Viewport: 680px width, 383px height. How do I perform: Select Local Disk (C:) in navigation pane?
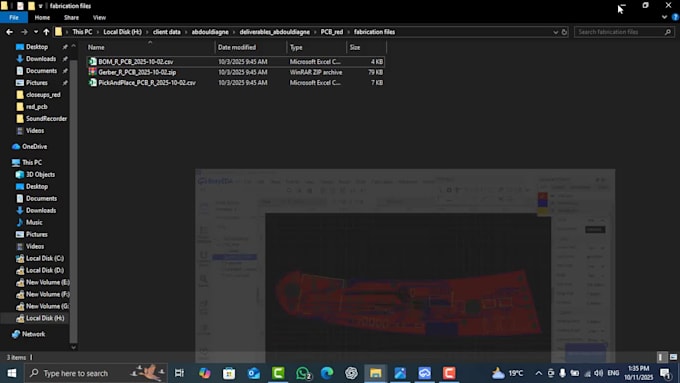45,258
